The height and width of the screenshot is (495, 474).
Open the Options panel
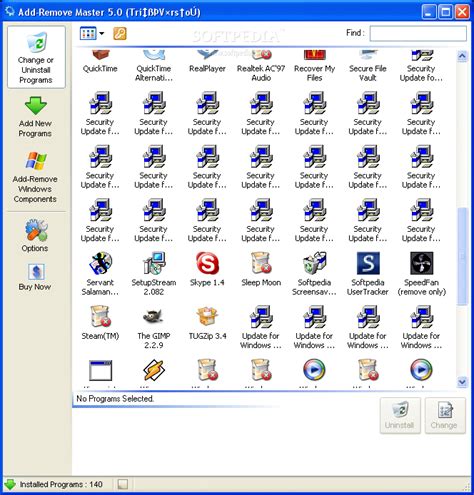click(x=35, y=235)
